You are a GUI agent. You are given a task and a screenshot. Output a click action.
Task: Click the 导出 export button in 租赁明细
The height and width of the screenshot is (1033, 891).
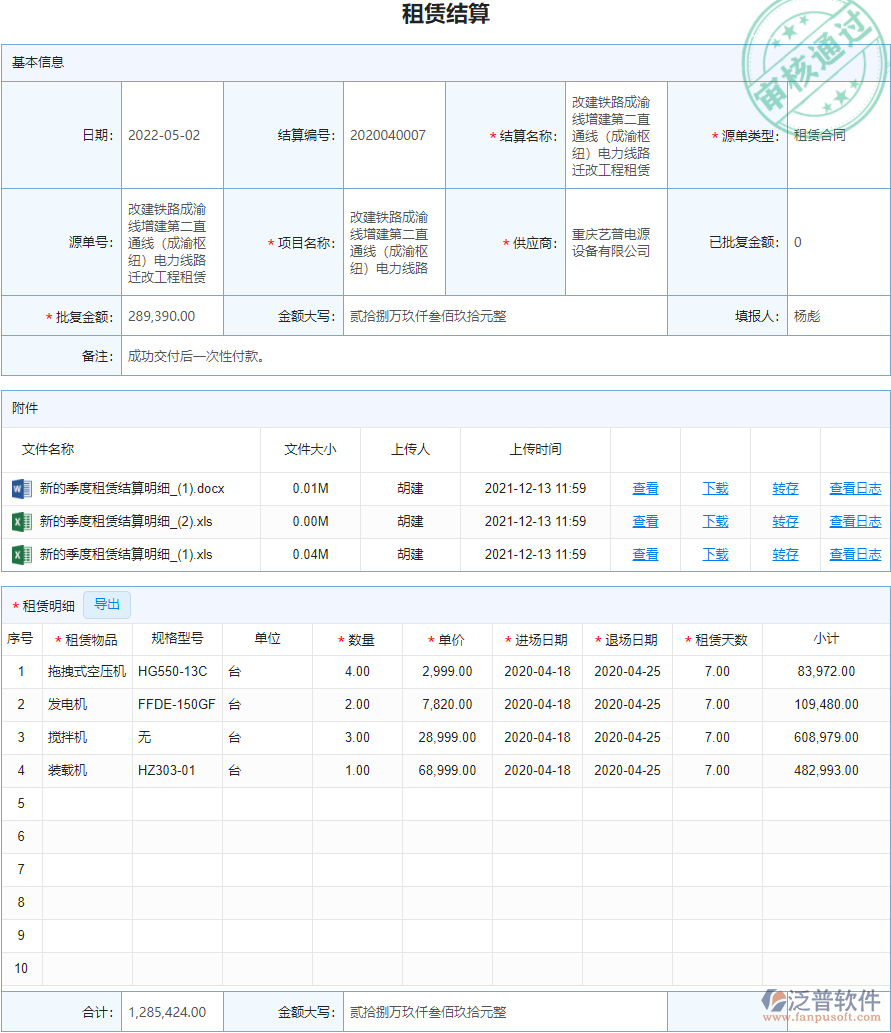[x=107, y=605]
